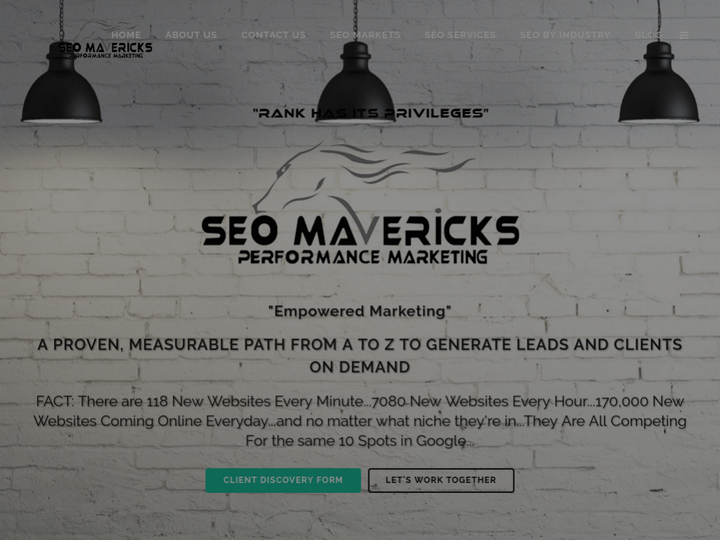The image size is (720, 540).
Task: Click the large SEO Mavericks center logo
Action: [x=360, y=202]
